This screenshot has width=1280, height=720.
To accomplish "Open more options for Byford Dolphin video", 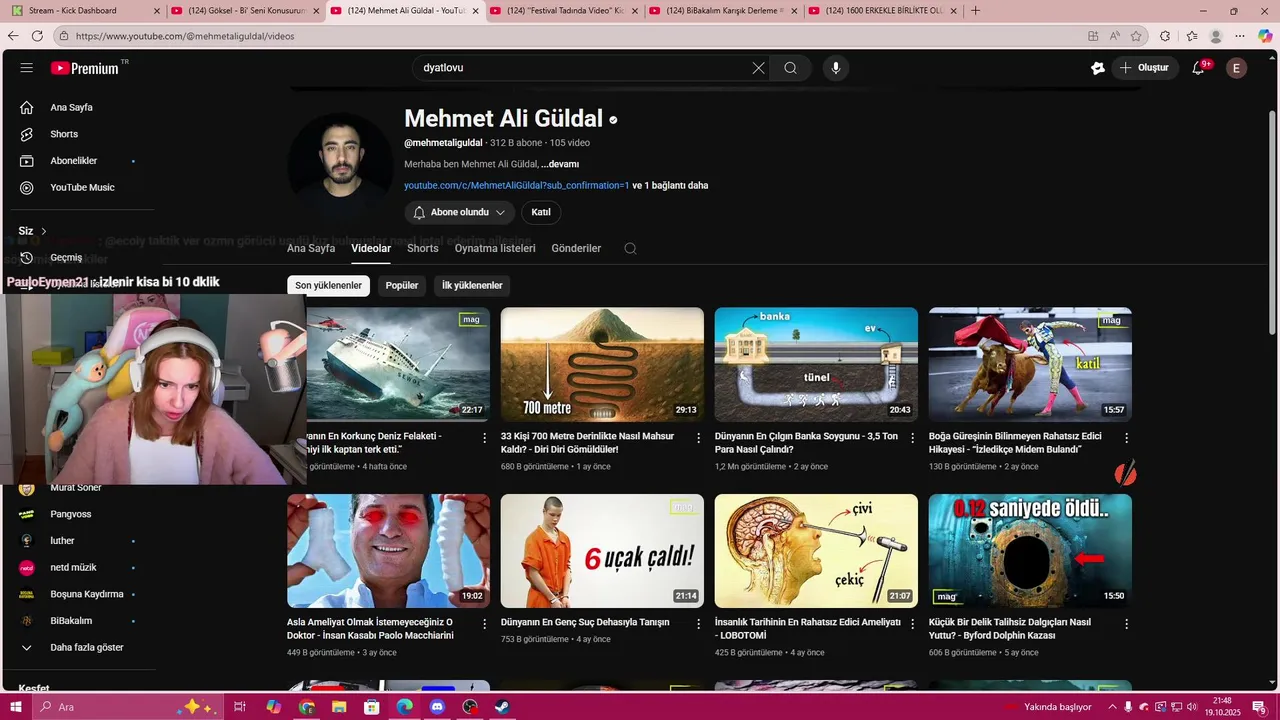I will pos(1127,624).
